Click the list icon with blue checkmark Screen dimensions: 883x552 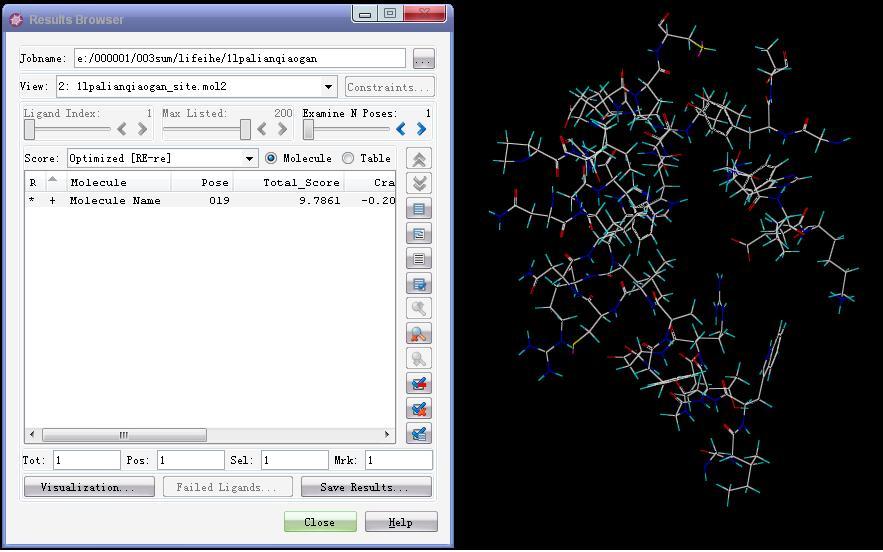tap(418, 284)
